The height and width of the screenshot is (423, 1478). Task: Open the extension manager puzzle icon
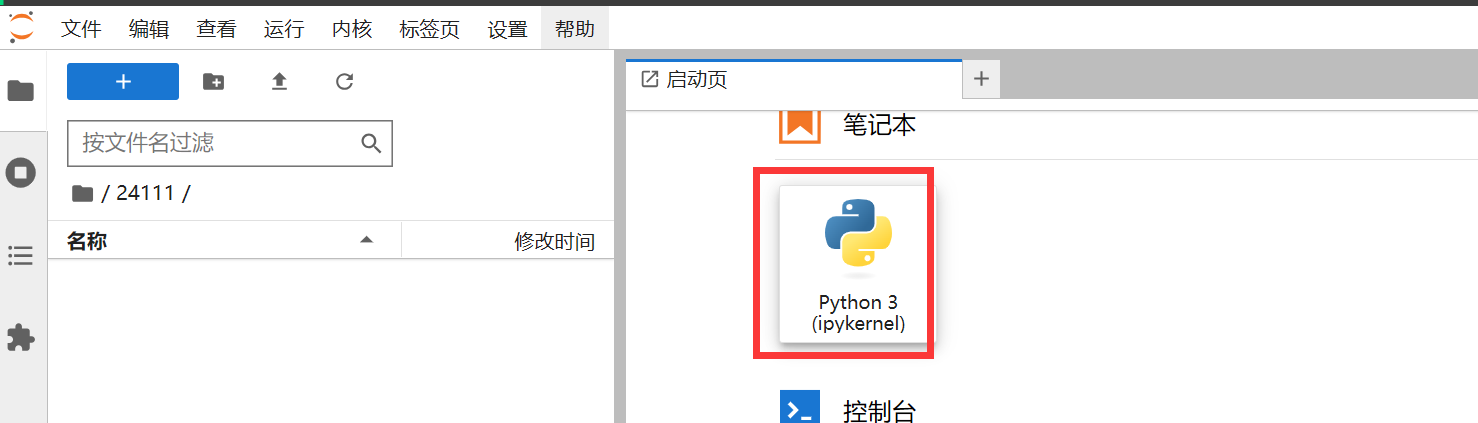pos(21,338)
